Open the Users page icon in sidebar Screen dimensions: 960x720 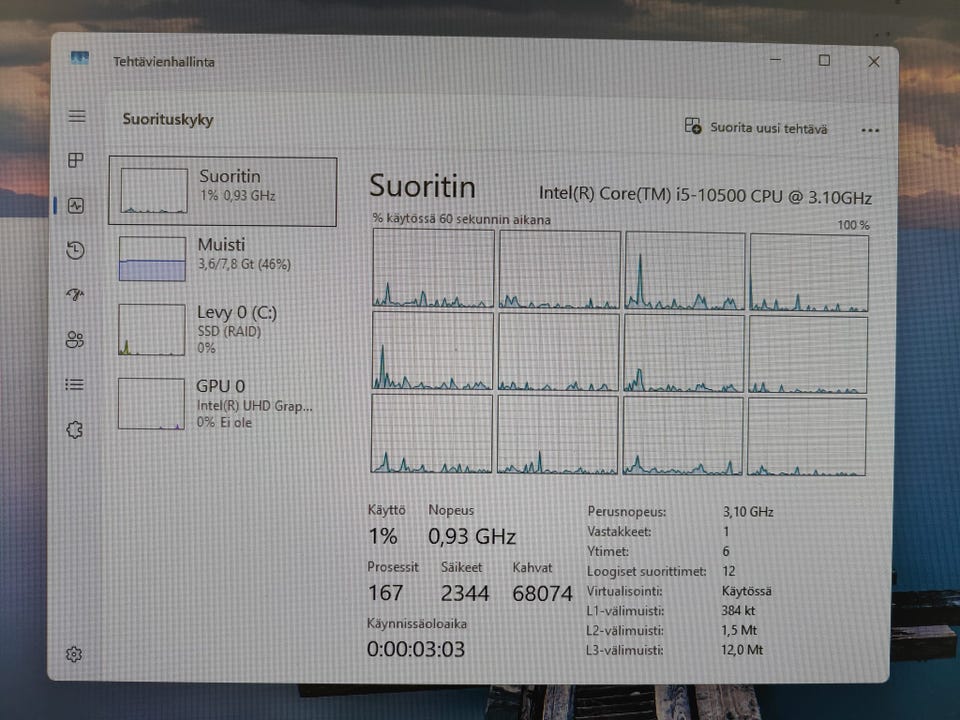point(75,339)
